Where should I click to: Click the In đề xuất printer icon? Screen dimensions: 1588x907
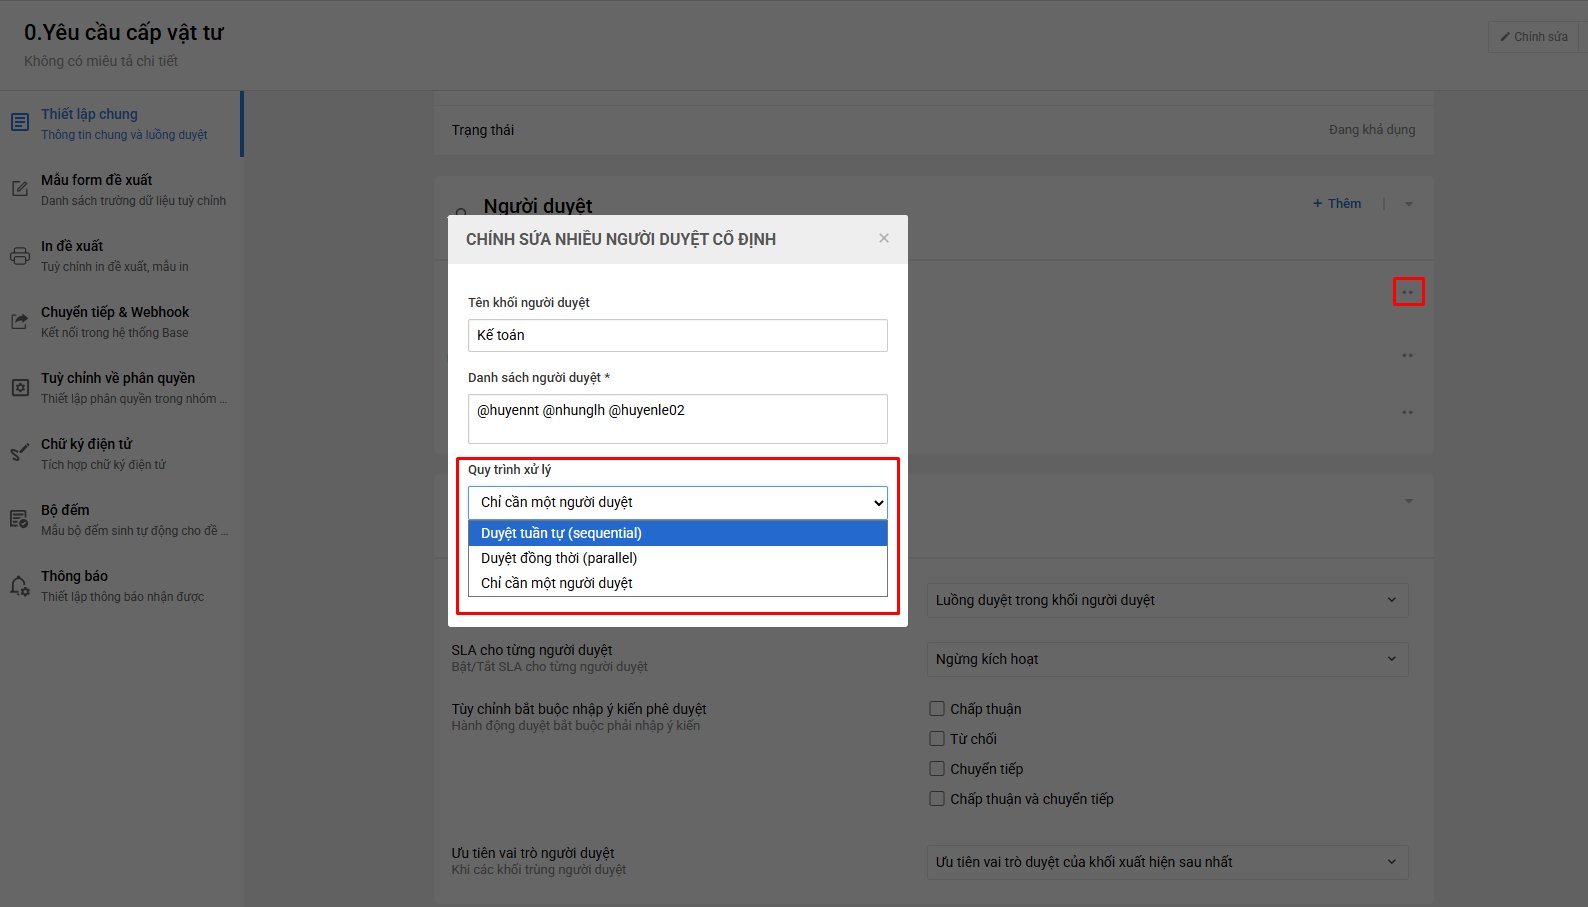tap(20, 255)
